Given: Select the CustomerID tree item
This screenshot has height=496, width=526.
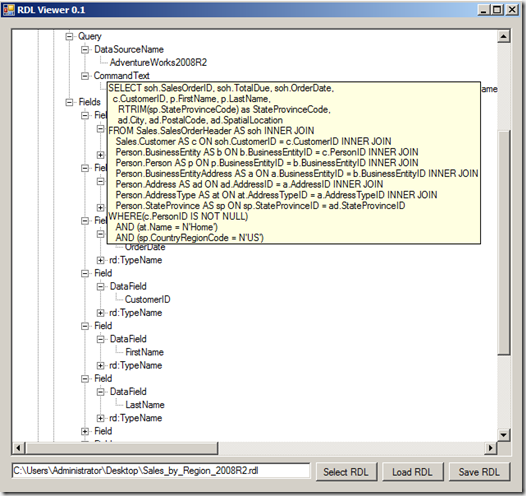Looking at the screenshot, I should click(x=148, y=299).
